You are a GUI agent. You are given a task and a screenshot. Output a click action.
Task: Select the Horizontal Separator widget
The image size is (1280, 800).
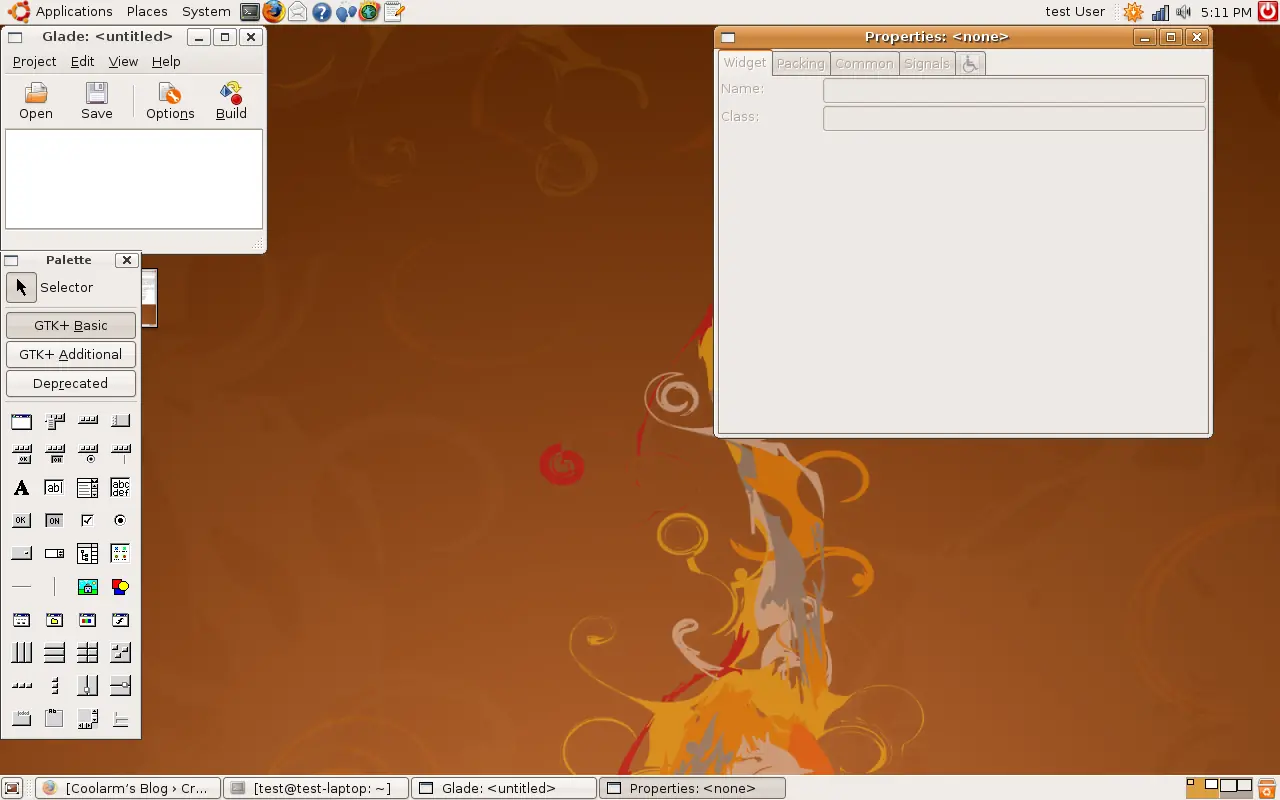(21, 587)
